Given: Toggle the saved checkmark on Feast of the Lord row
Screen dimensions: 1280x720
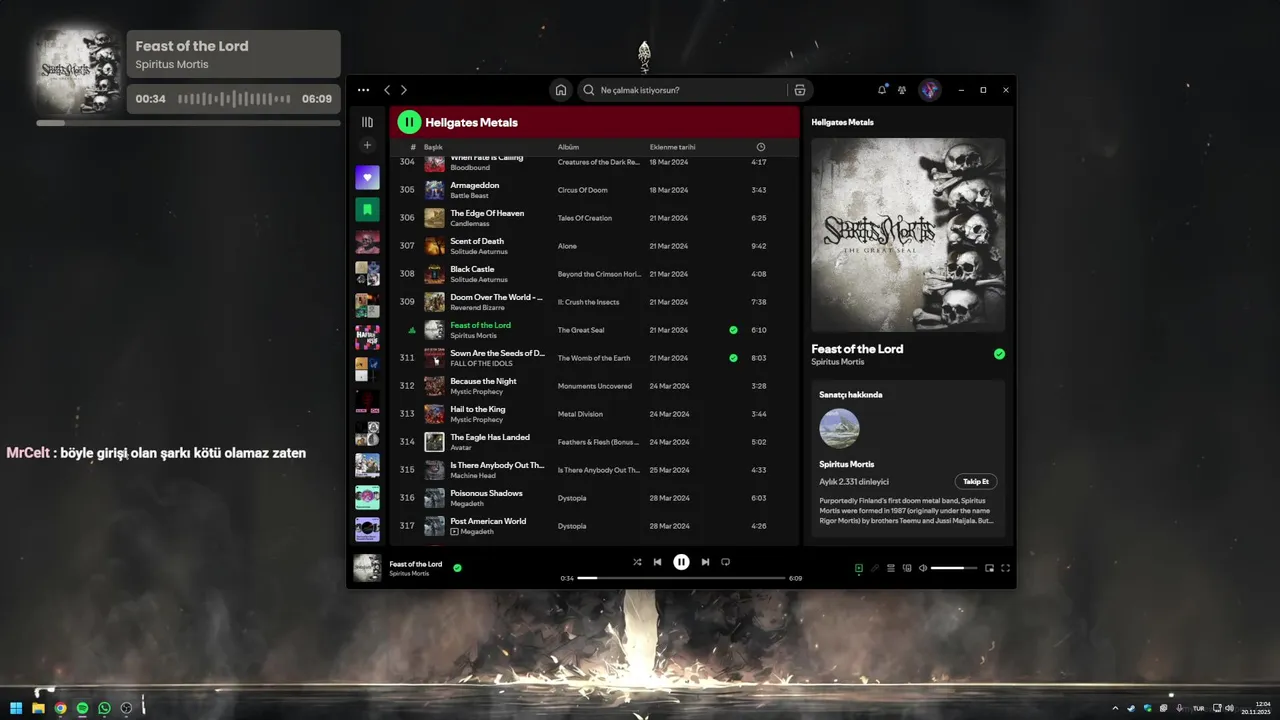Looking at the screenshot, I should tap(734, 330).
